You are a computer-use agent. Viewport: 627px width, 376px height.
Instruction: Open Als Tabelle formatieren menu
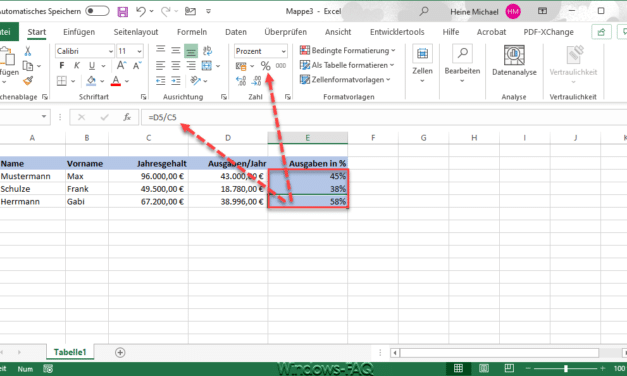[x=347, y=65]
